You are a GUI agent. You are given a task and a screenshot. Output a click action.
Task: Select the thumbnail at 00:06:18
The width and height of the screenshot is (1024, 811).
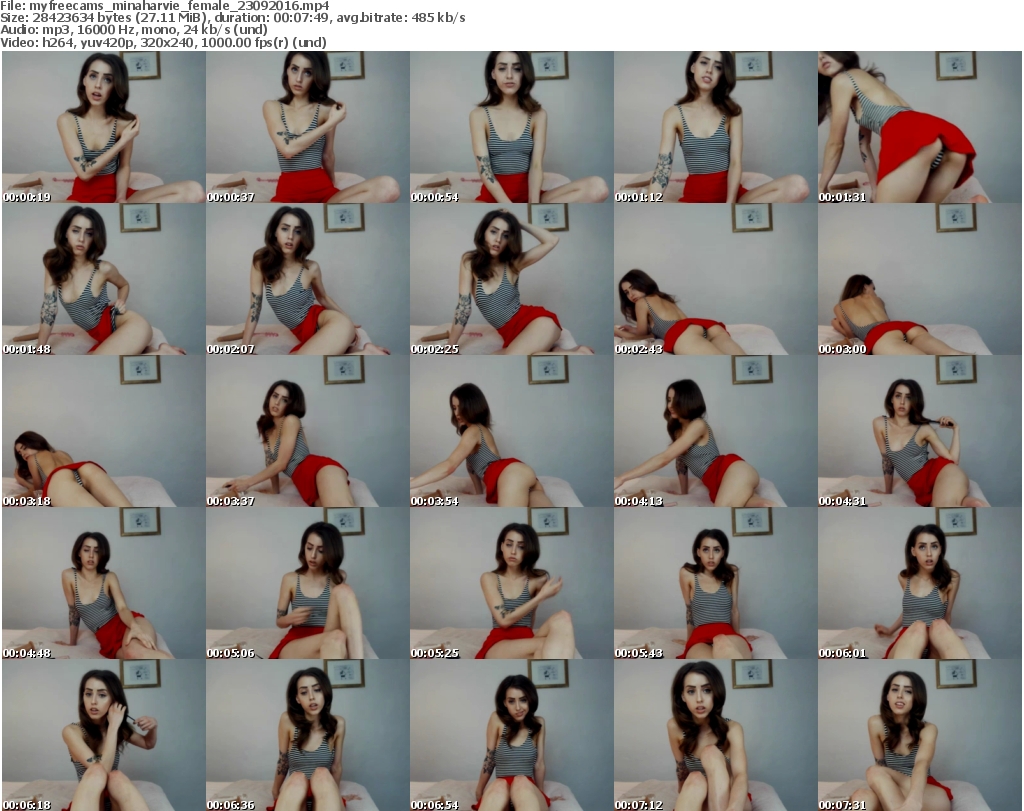click(x=104, y=735)
